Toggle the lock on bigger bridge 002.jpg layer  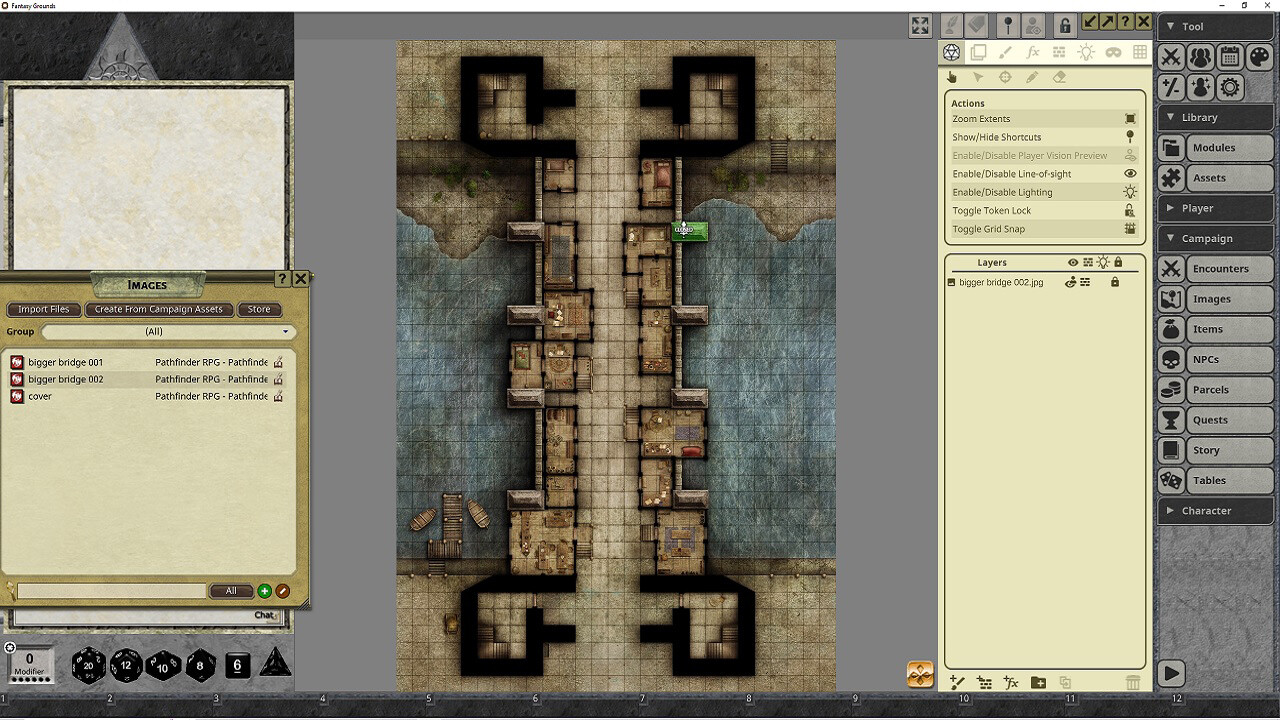[x=1115, y=283]
